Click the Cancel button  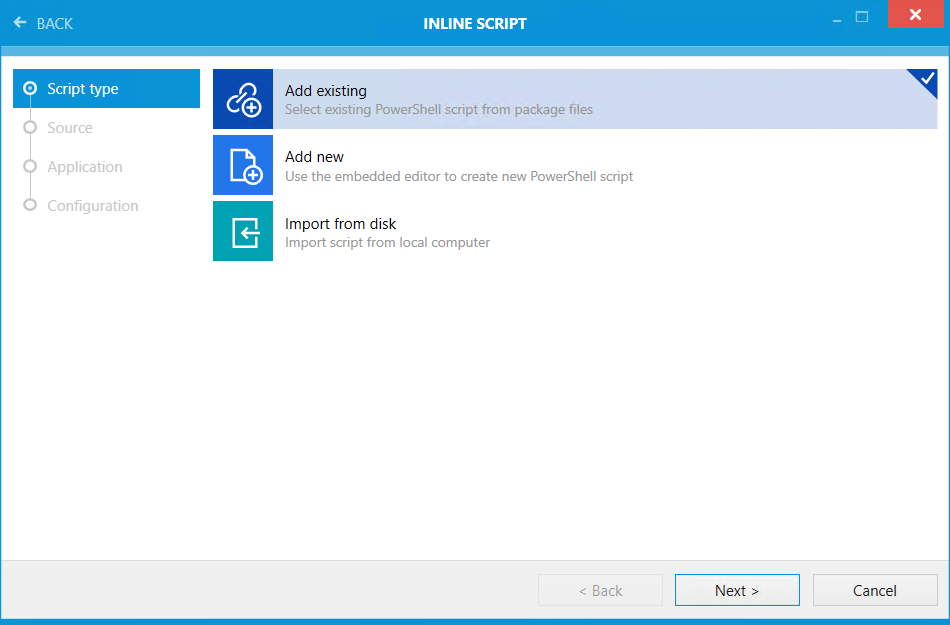(874, 590)
